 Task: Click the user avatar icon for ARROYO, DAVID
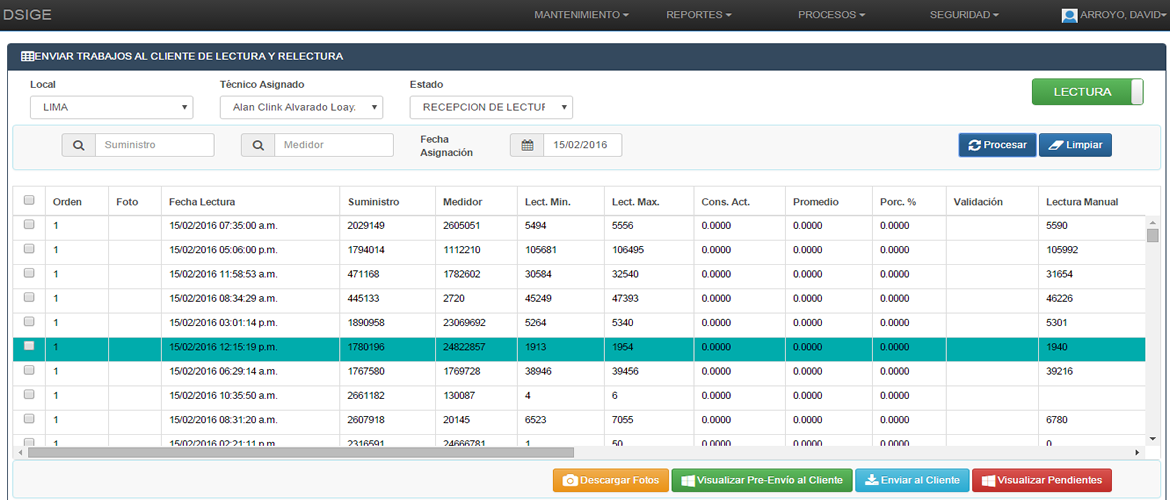pos(1069,15)
